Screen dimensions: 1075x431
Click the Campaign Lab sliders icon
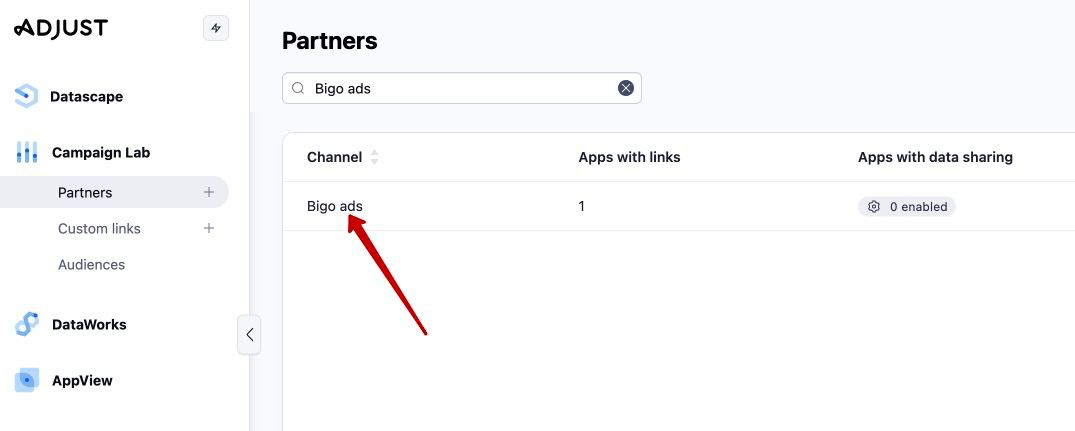(27, 152)
